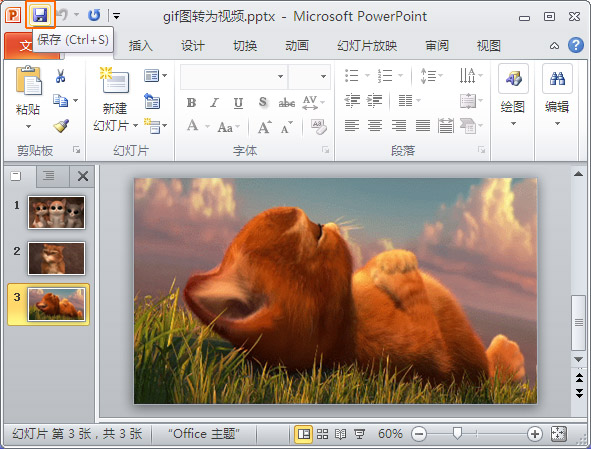Select the Format Painter brush
The image size is (591, 449).
pyautogui.click(x=61, y=126)
